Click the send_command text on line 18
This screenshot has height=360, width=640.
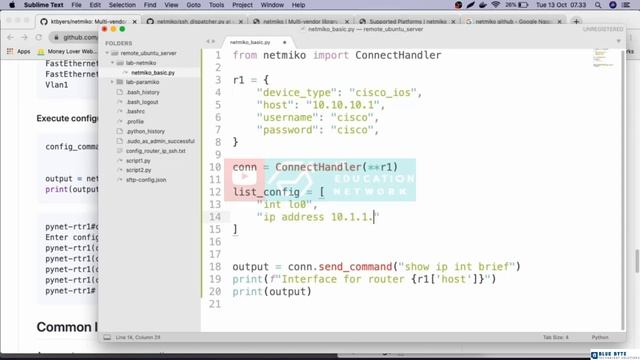click(355, 267)
